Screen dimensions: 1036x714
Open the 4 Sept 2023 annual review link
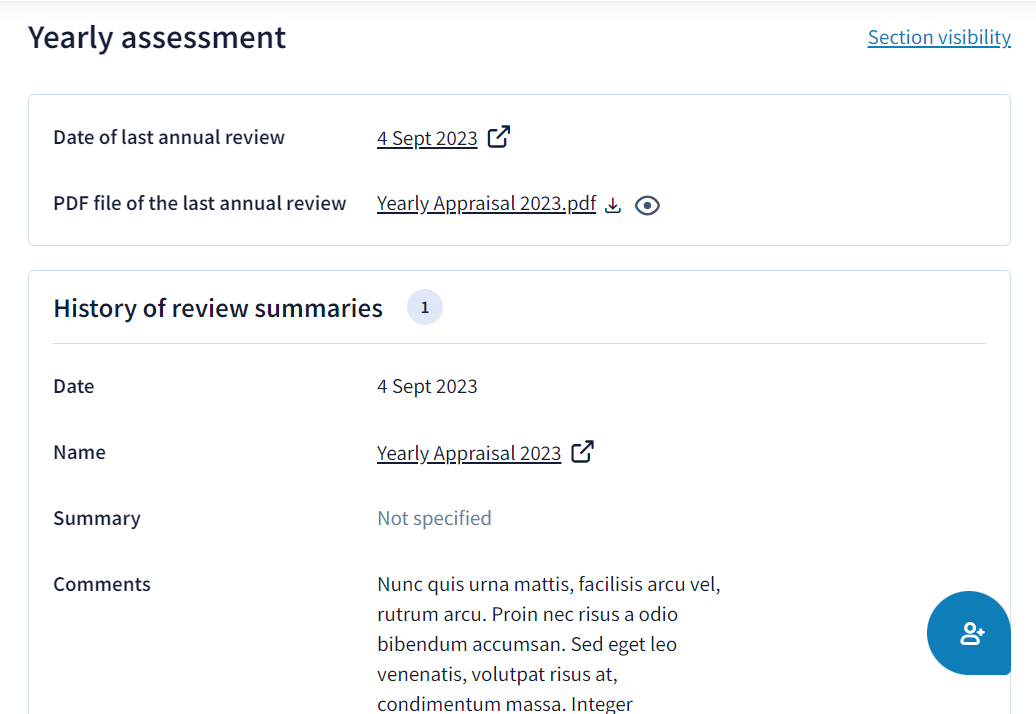(427, 138)
